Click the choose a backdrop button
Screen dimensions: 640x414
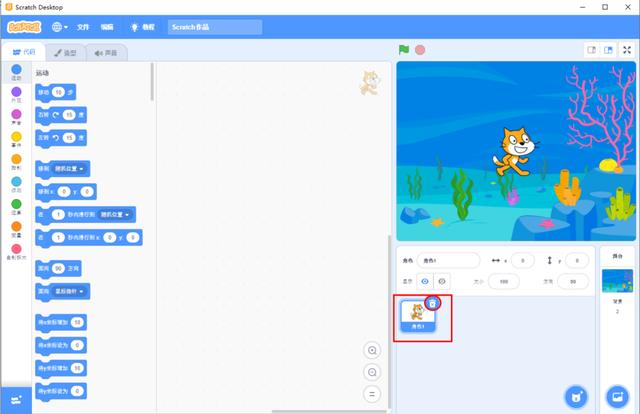(617, 396)
